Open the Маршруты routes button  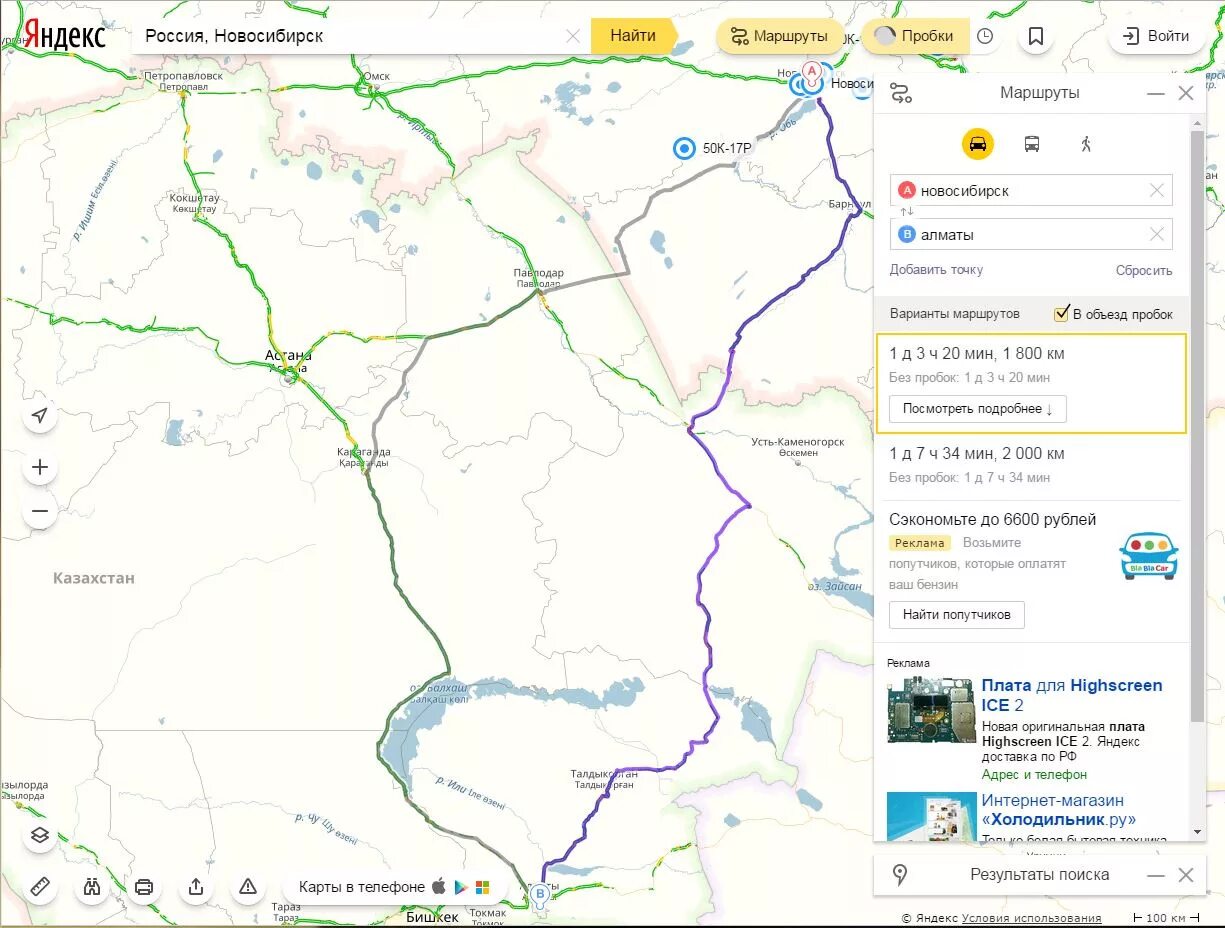point(780,36)
